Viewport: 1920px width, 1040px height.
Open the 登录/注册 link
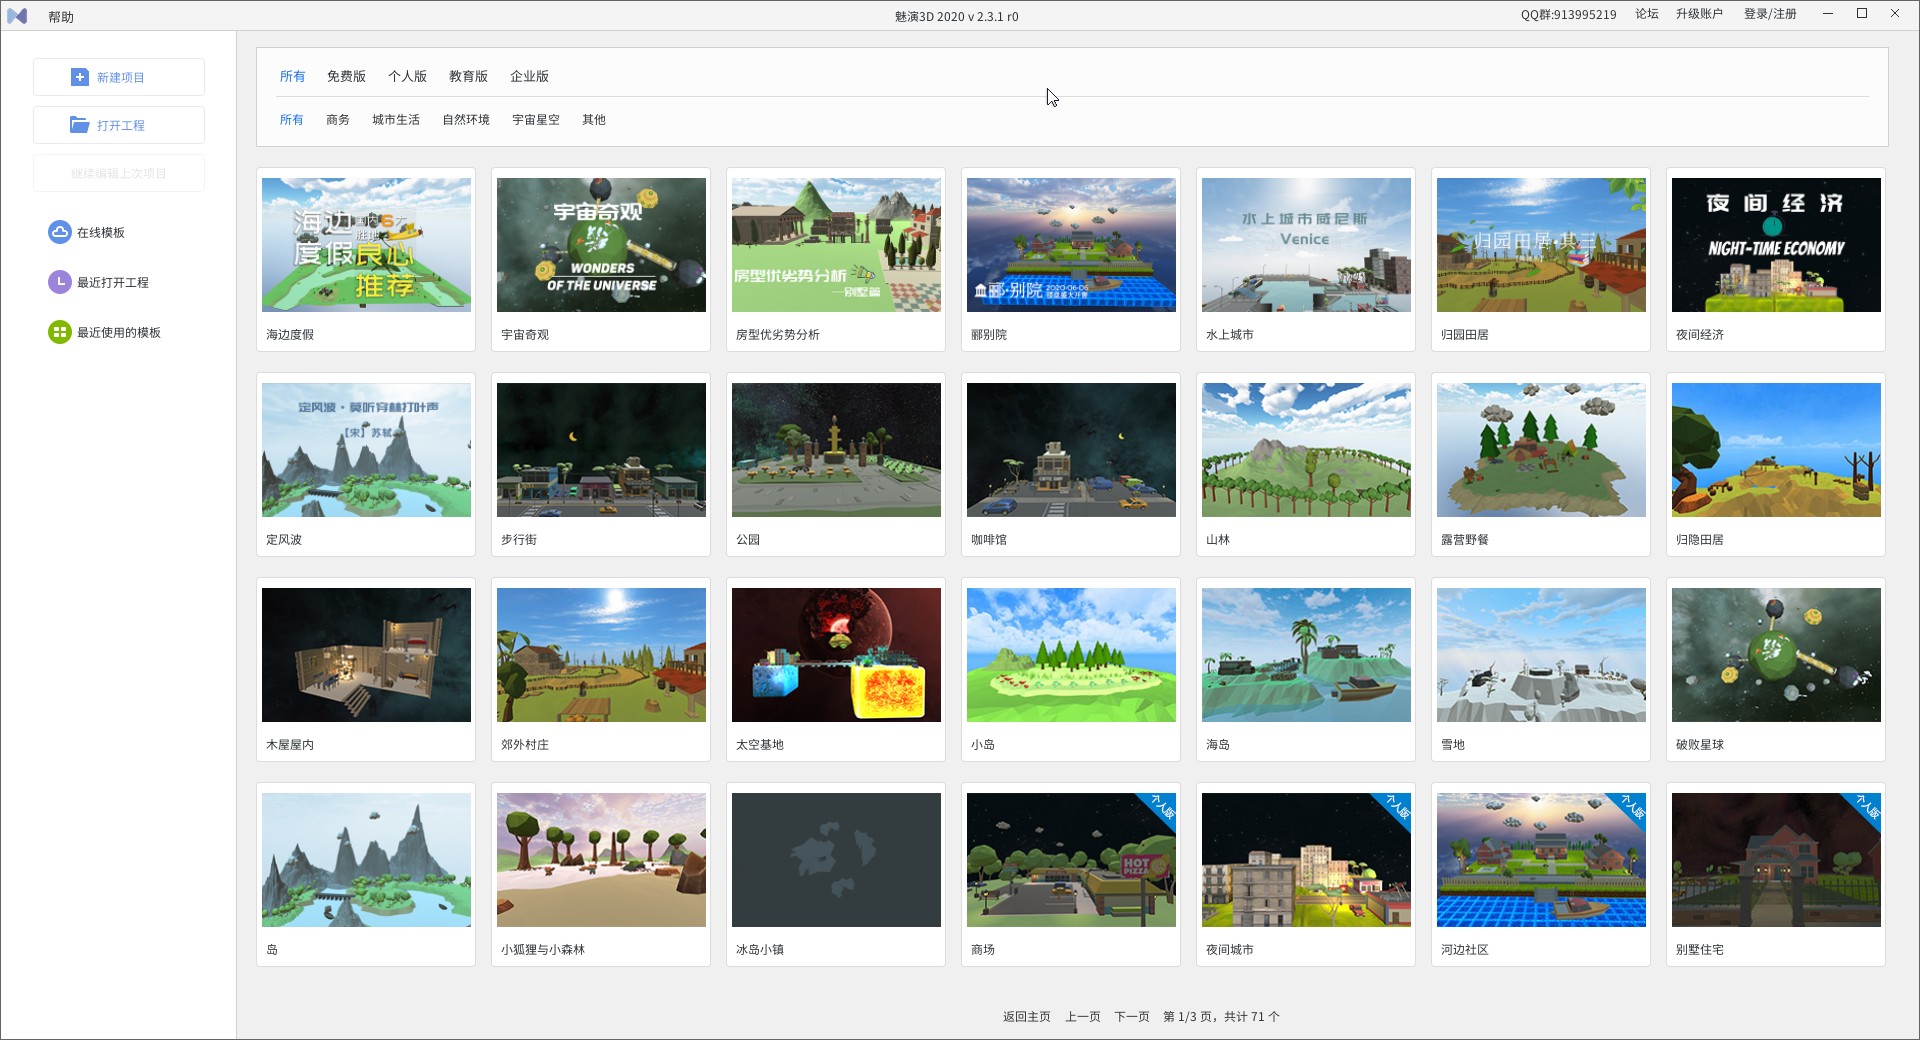[x=1770, y=14]
